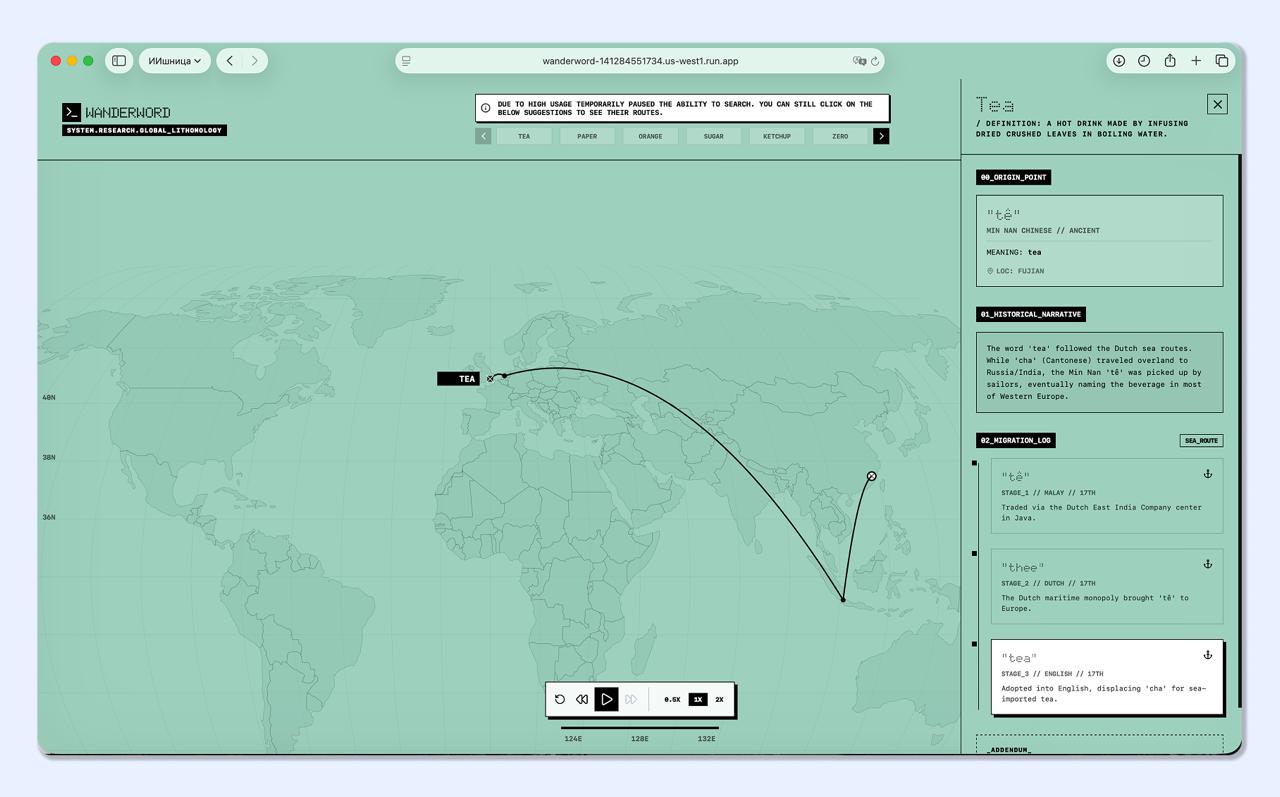Open a new tab
The image size is (1280, 797).
[x=1196, y=61]
